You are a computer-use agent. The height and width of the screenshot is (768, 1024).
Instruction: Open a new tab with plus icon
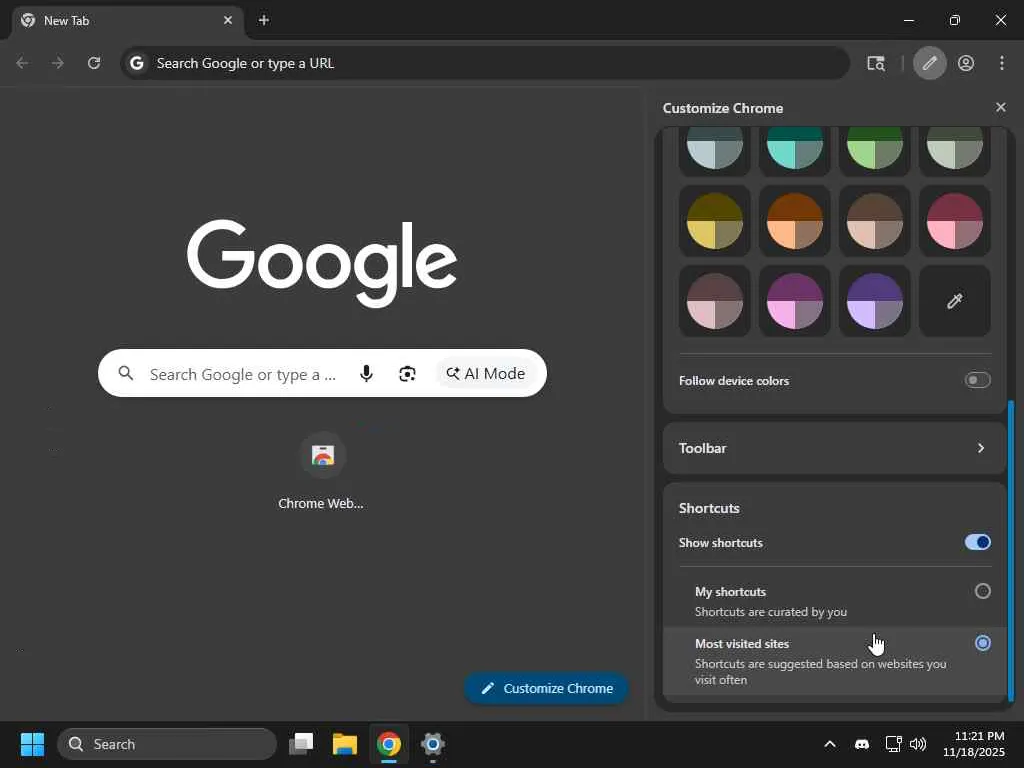[x=263, y=20]
